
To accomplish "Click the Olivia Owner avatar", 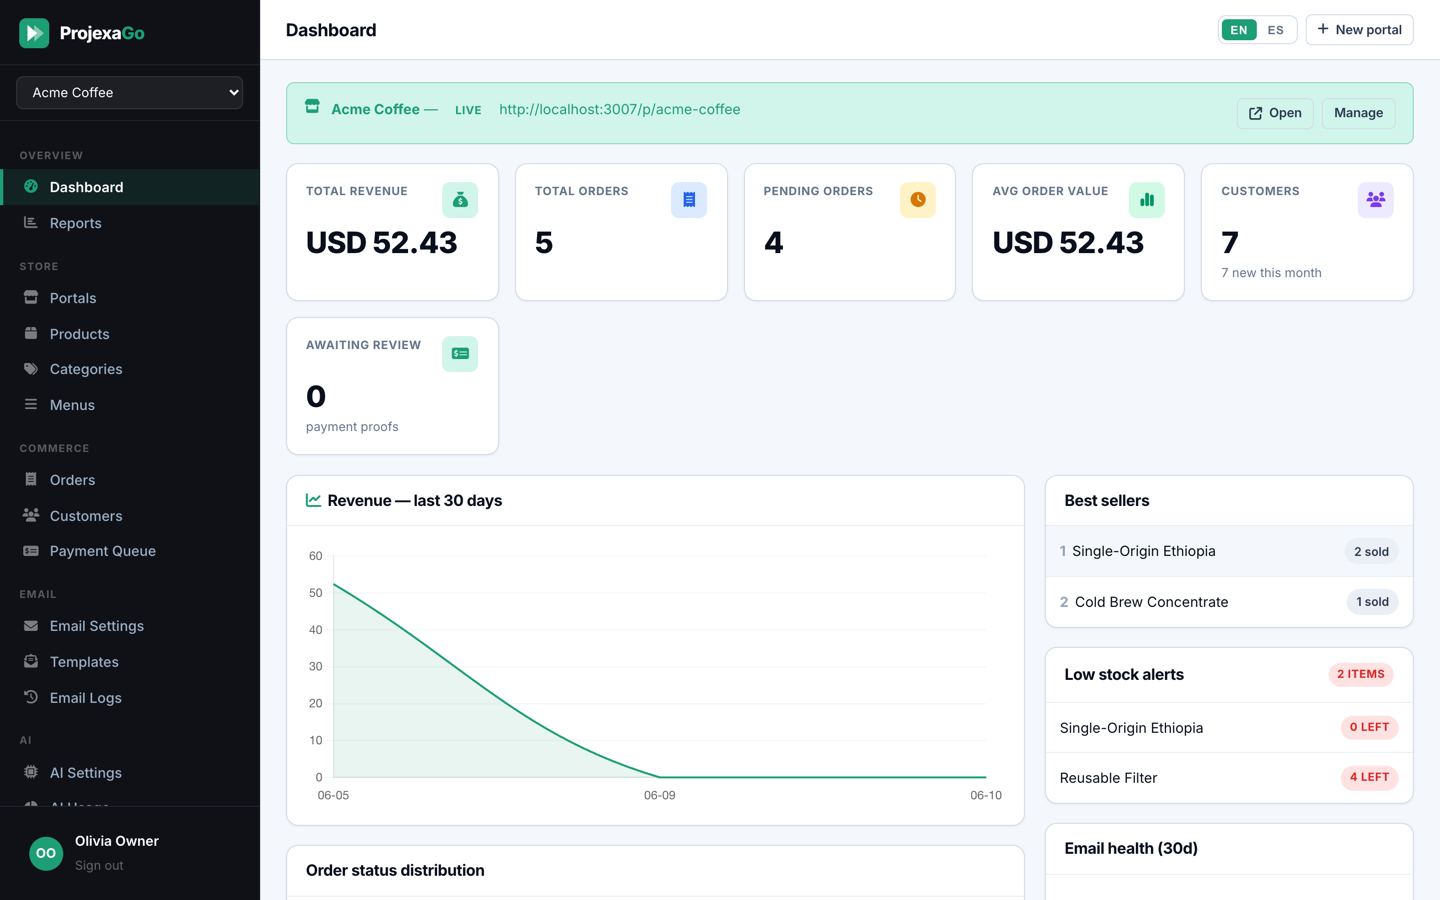I will (x=46, y=853).
